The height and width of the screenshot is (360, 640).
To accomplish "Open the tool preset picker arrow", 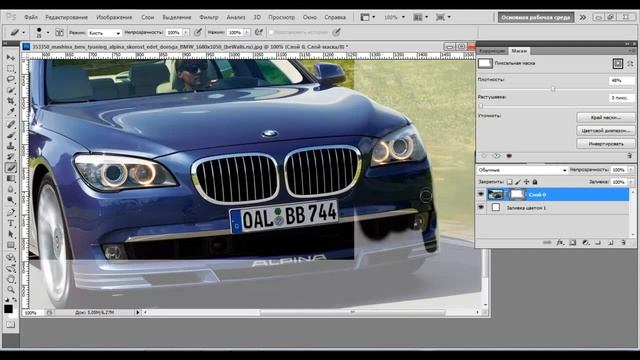I will tap(23, 33).
